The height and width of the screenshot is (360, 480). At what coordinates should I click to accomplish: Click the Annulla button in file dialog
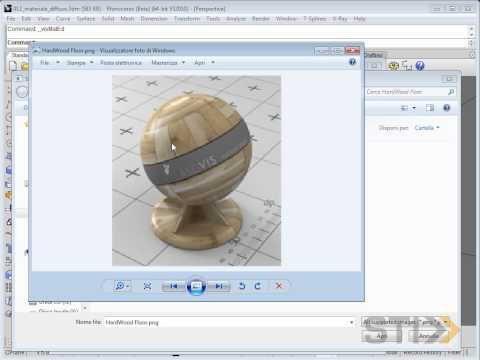click(429, 336)
